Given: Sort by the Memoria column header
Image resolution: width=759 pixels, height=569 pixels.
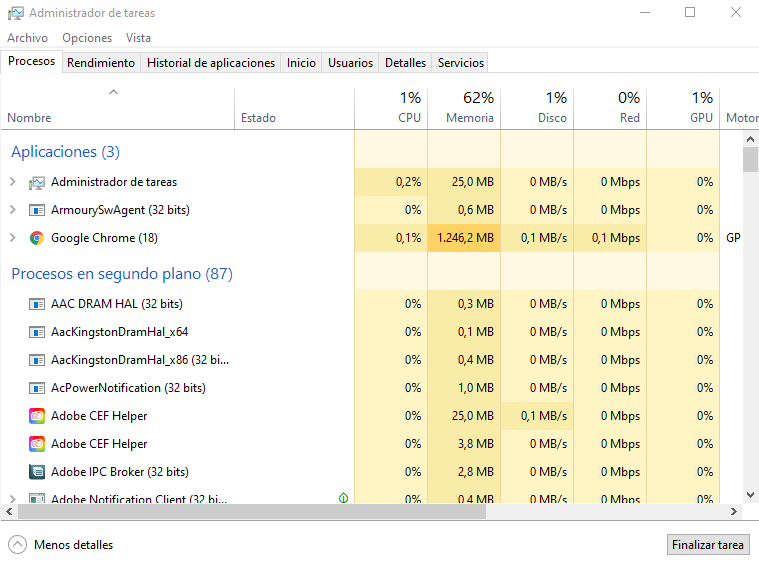Looking at the screenshot, I should [x=464, y=108].
